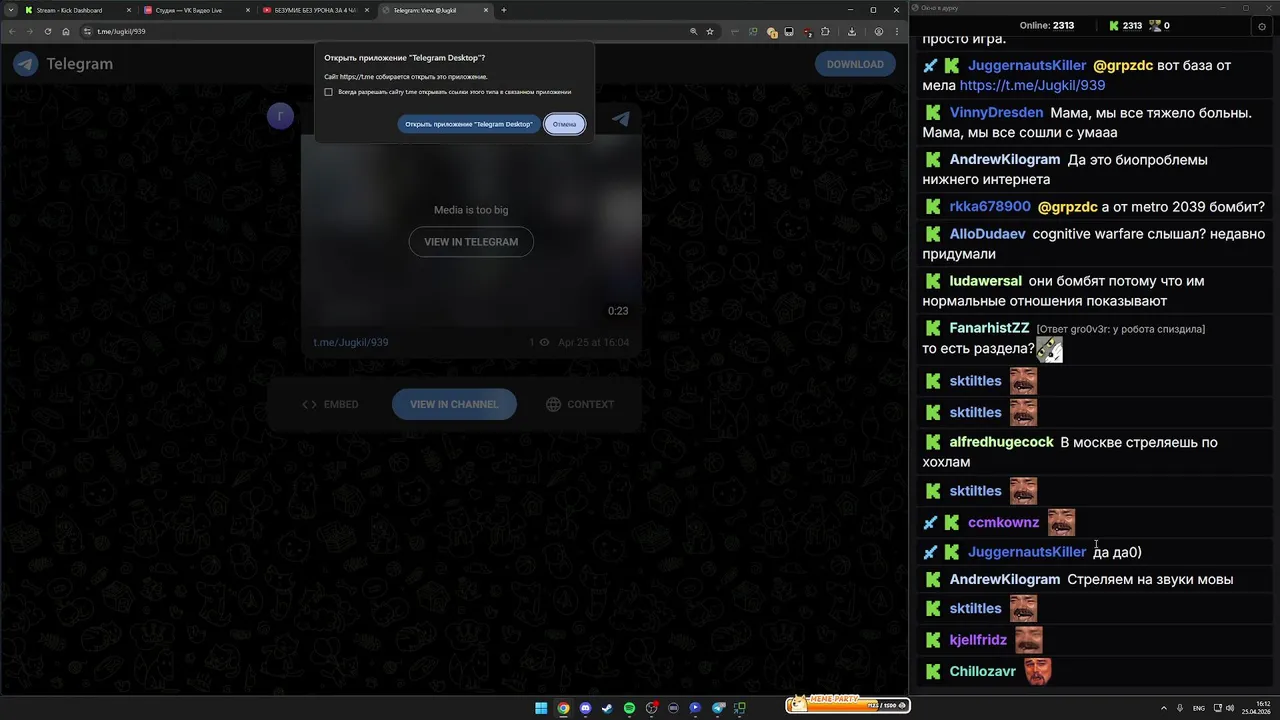This screenshot has height=720, width=1280.
Task: Open the browser downloads icon
Action: pyautogui.click(x=851, y=31)
